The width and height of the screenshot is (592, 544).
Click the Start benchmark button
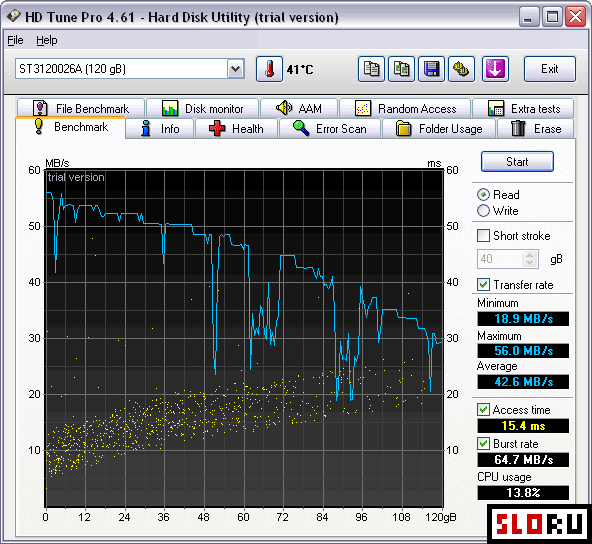(517, 162)
